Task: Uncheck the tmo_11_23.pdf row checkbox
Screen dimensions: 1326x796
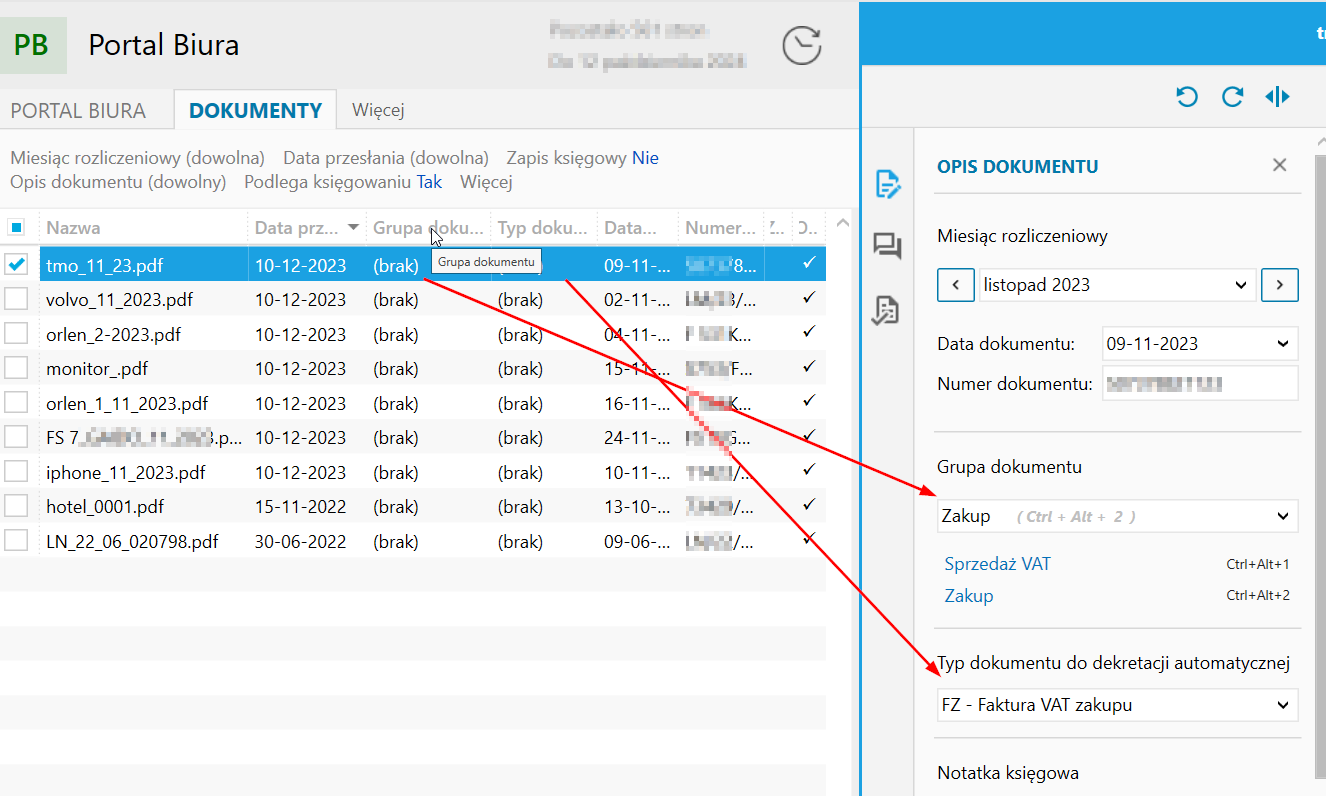Action: click(x=16, y=265)
